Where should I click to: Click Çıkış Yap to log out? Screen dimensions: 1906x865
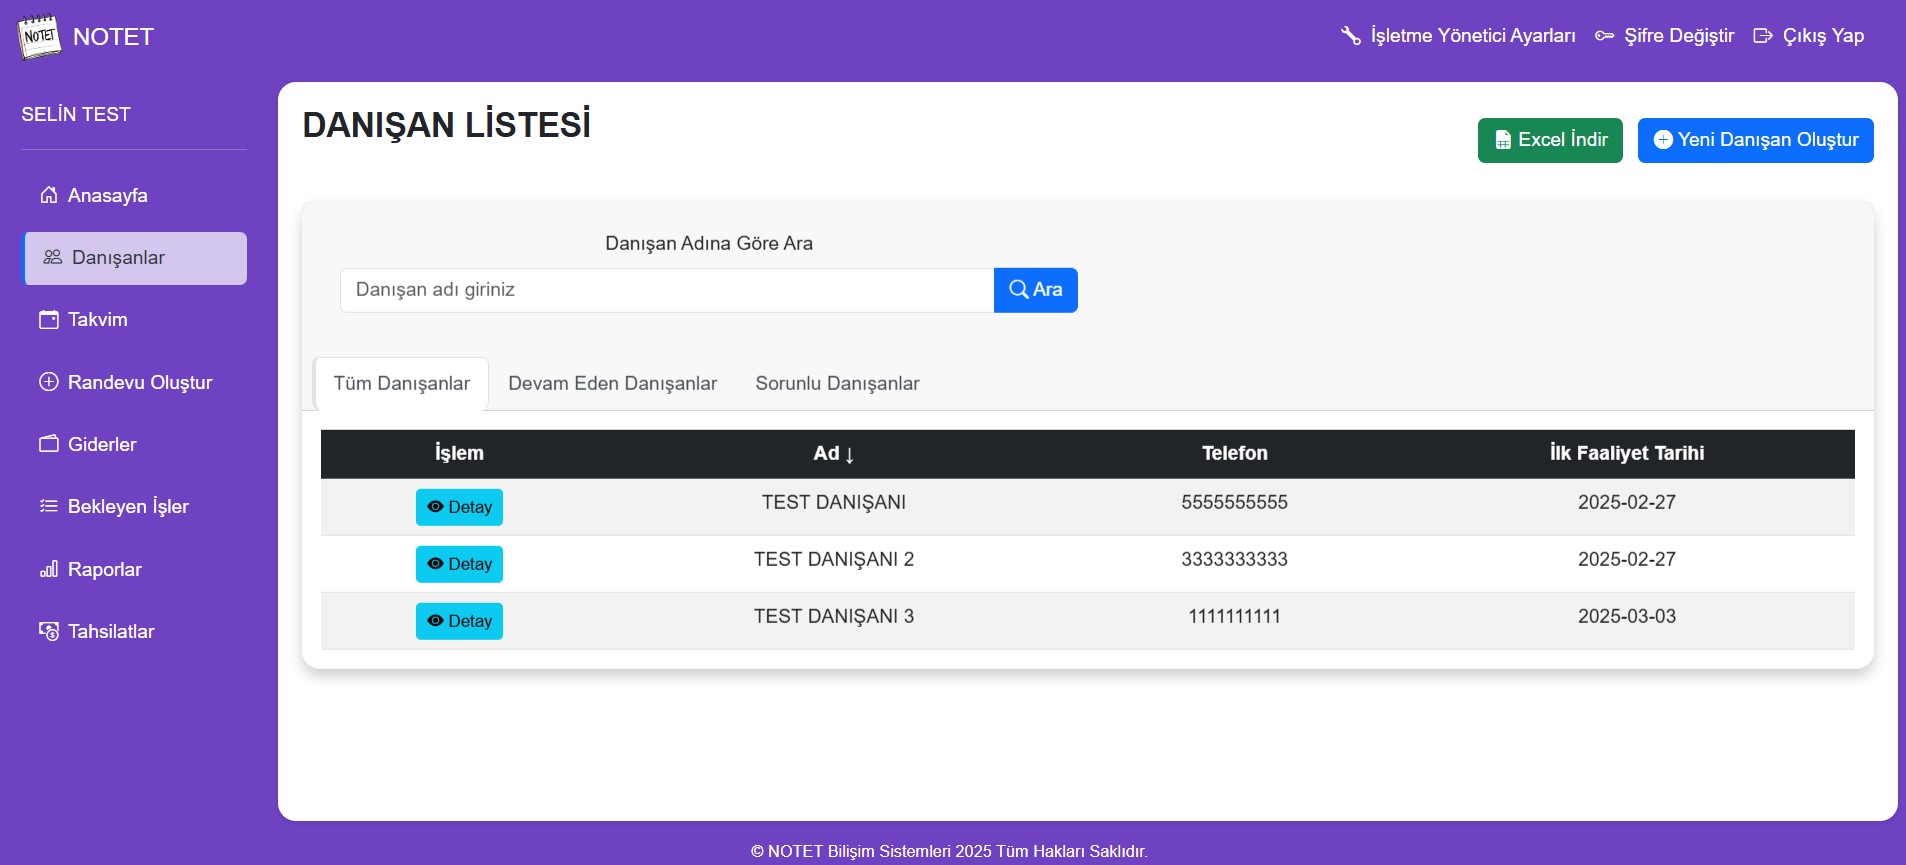point(1809,36)
